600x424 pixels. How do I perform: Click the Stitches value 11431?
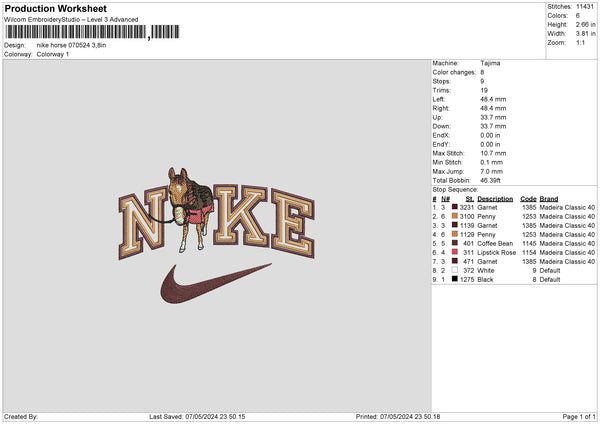pos(585,7)
